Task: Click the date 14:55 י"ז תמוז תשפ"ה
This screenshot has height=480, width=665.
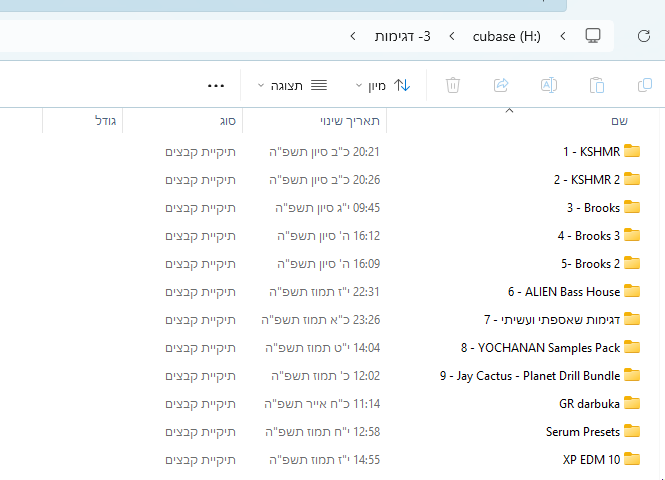Action: pyautogui.click(x=324, y=459)
